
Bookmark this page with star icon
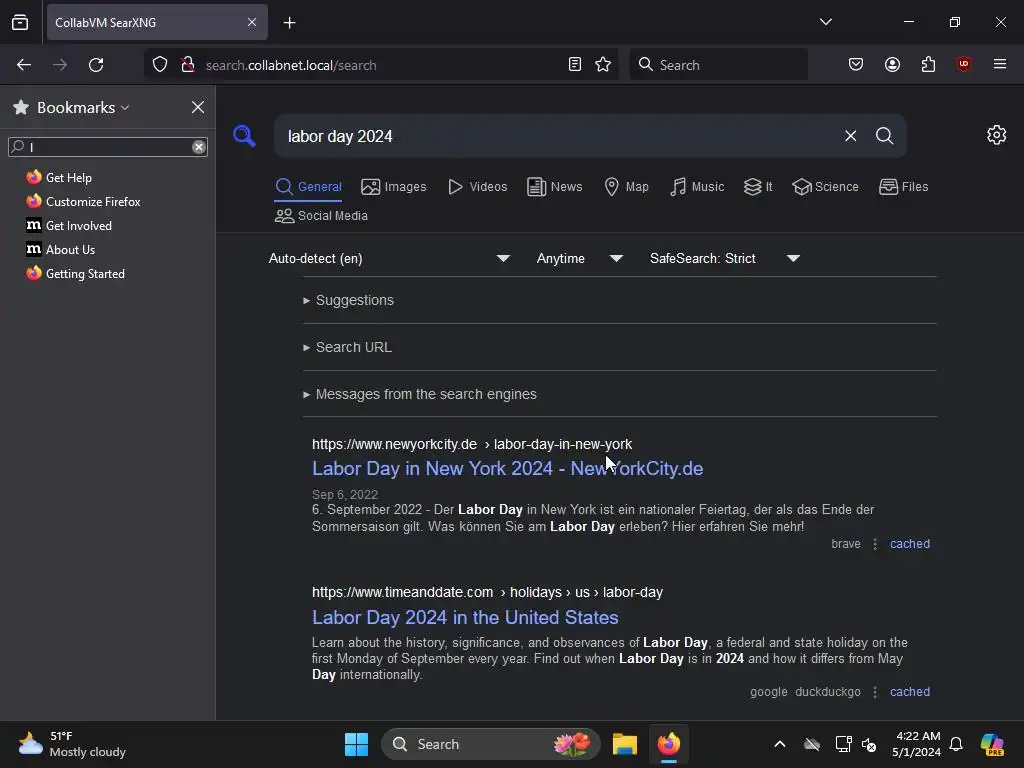tap(603, 65)
